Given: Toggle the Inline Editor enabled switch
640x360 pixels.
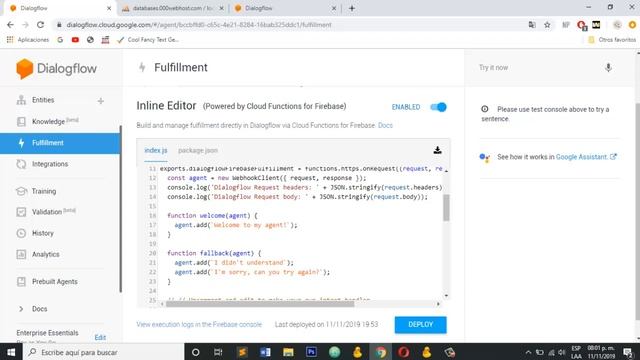Looking at the screenshot, I should tap(438, 107).
